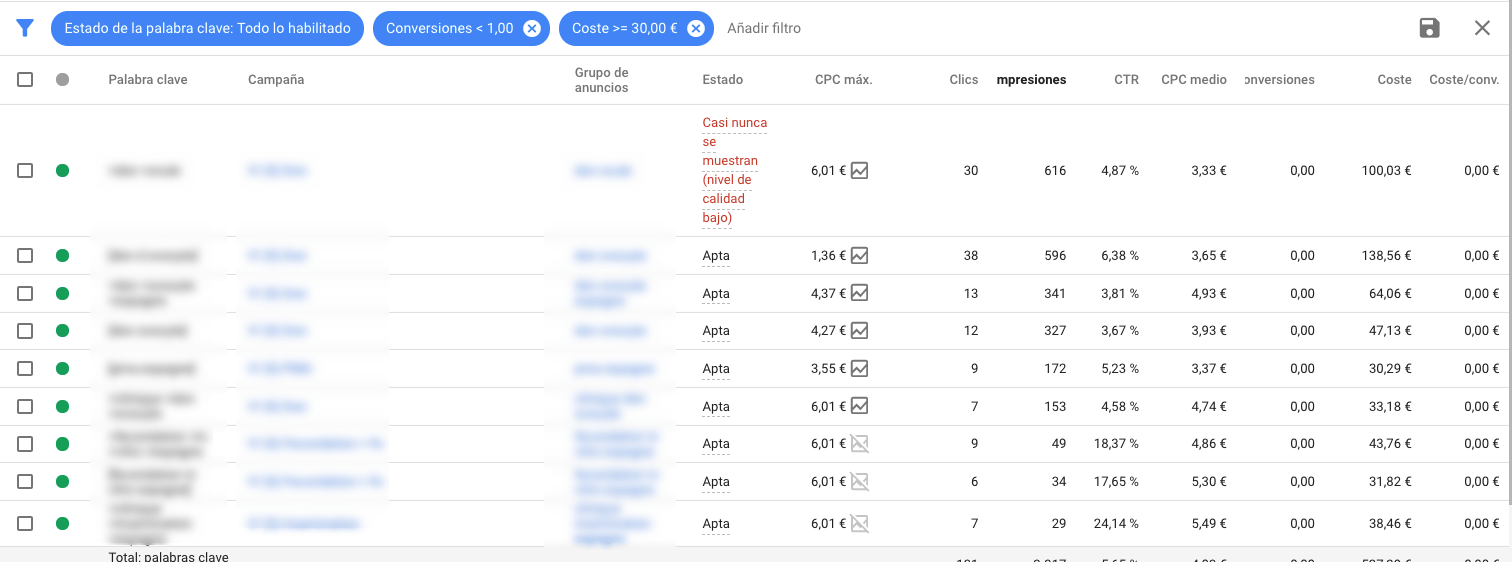
Task: Open status dot menu for 31,82 € row
Action: pyautogui.click(x=62, y=481)
